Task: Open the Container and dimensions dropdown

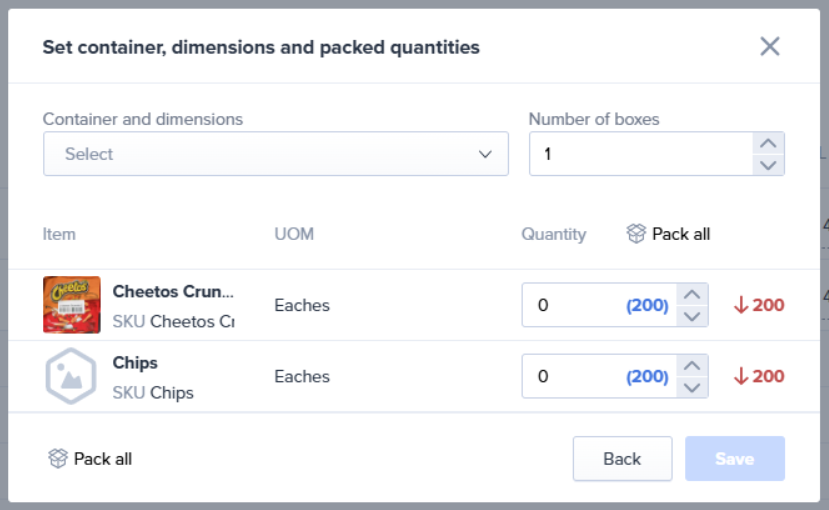Action: pyautogui.click(x=275, y=154)
